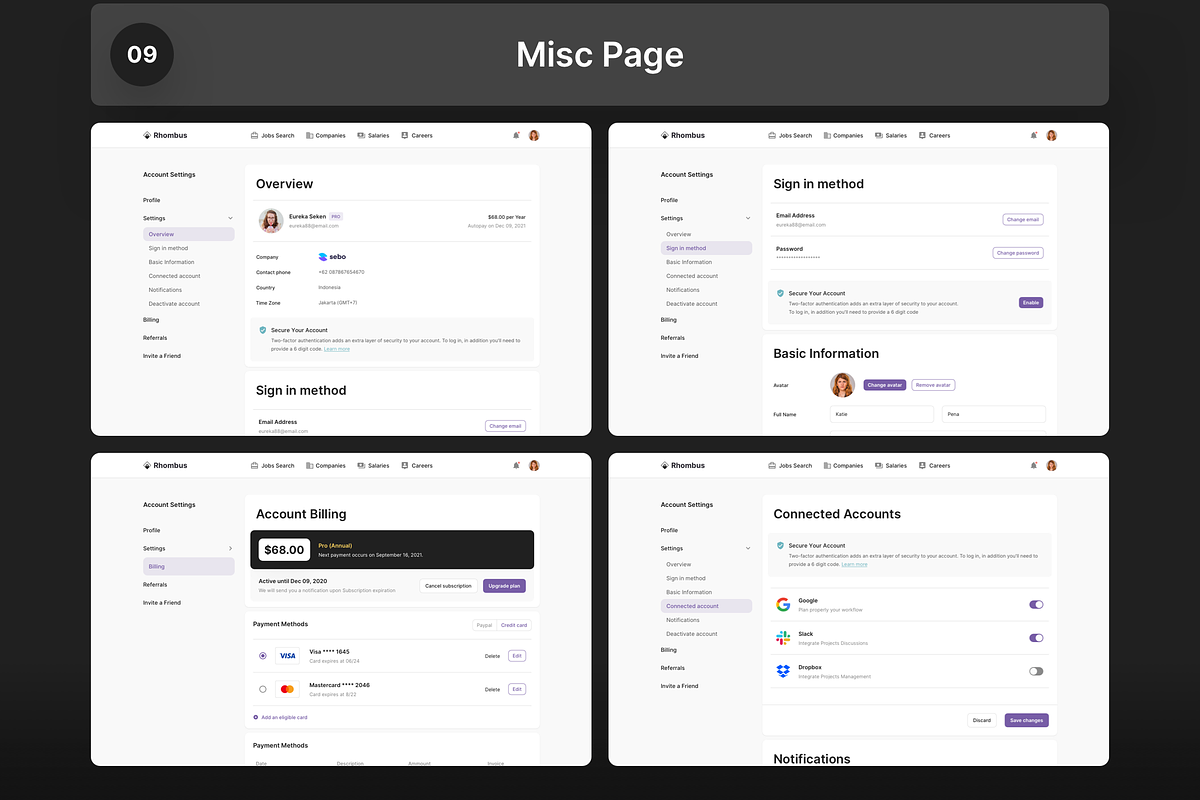This screenshot has height=800, width=1200.
Task: Click the Rhombus logo on the Overview screen
Action: tap(165, 135)
